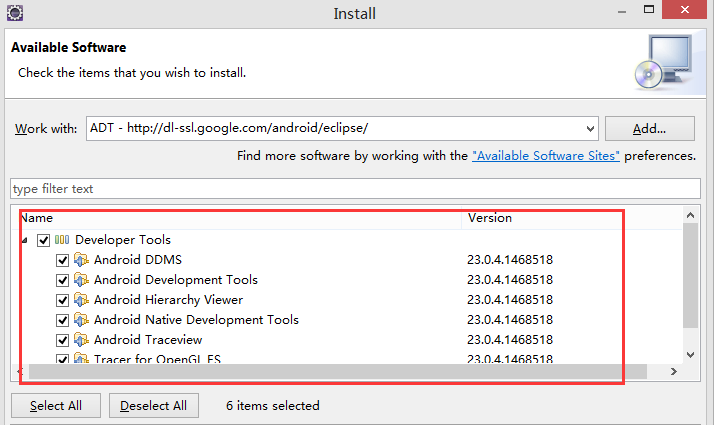714x425 pixels.
Task: Click the Developer Tools category icon
Action: [x=62, y=240]
